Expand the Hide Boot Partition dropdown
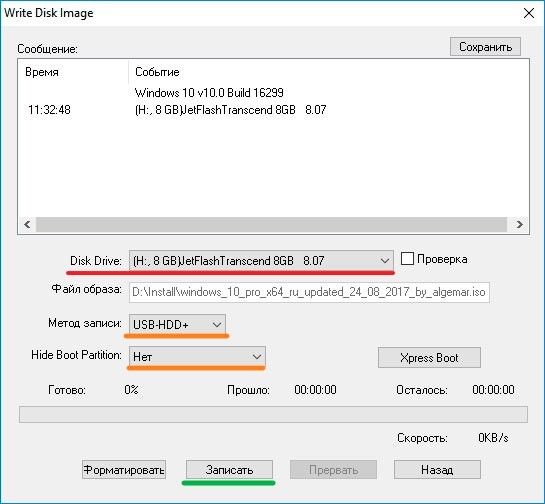The width and height of the screenshot is (545, 504). pyautogui.click(x=197, y=357)
